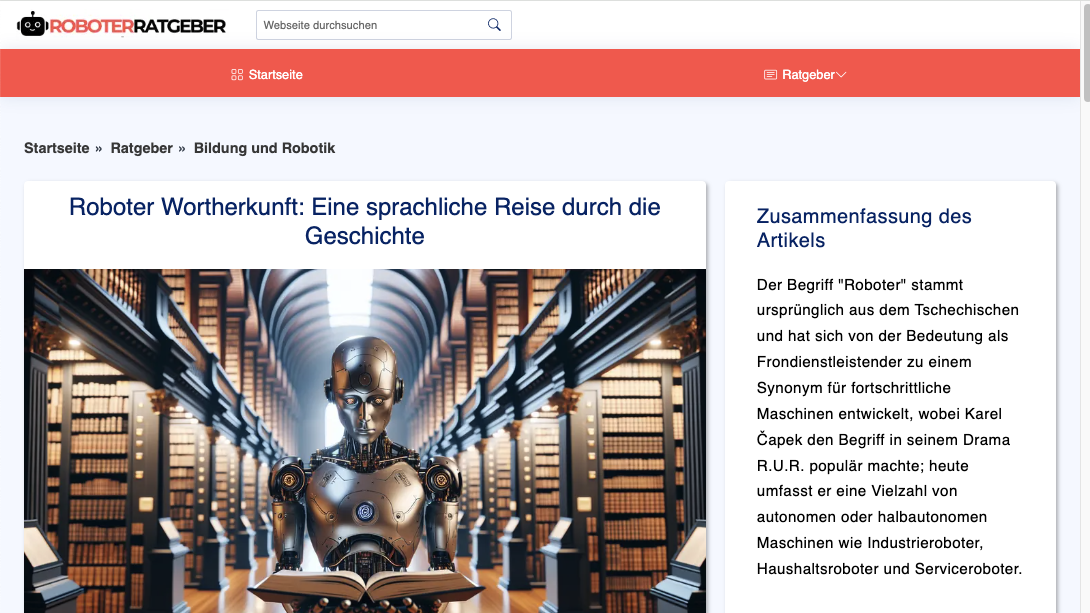1090x613 pixels.
Task: Go to Startseite via the breadcrumb
Action: pos(56,148)
